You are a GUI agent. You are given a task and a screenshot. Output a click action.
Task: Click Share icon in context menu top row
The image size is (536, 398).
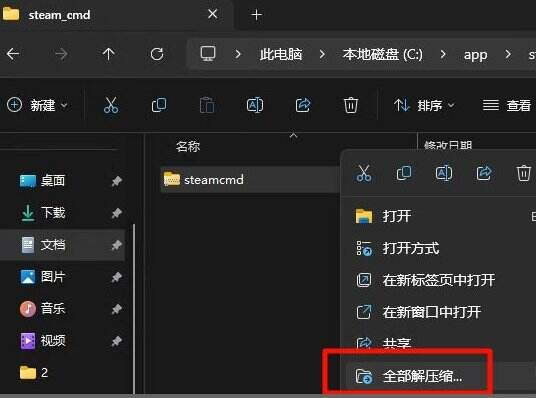(484, 173)
